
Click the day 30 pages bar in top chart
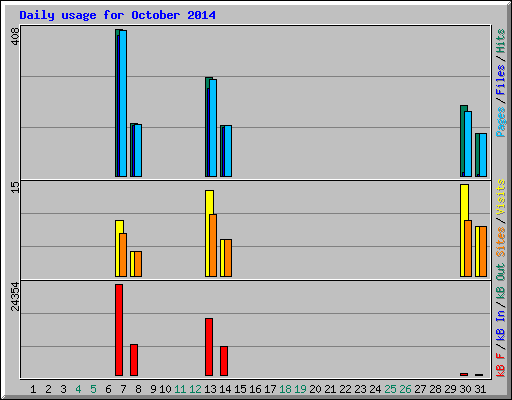pos(468,144)
